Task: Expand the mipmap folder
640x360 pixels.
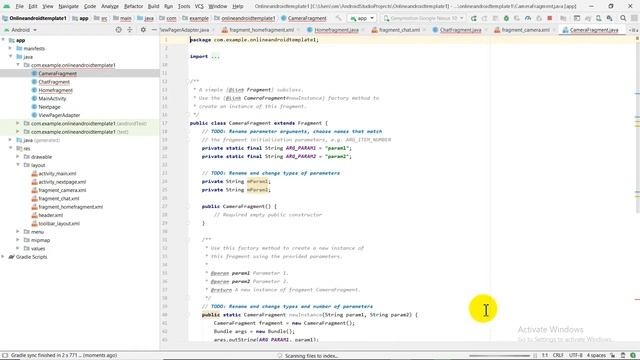Action: 18,240
